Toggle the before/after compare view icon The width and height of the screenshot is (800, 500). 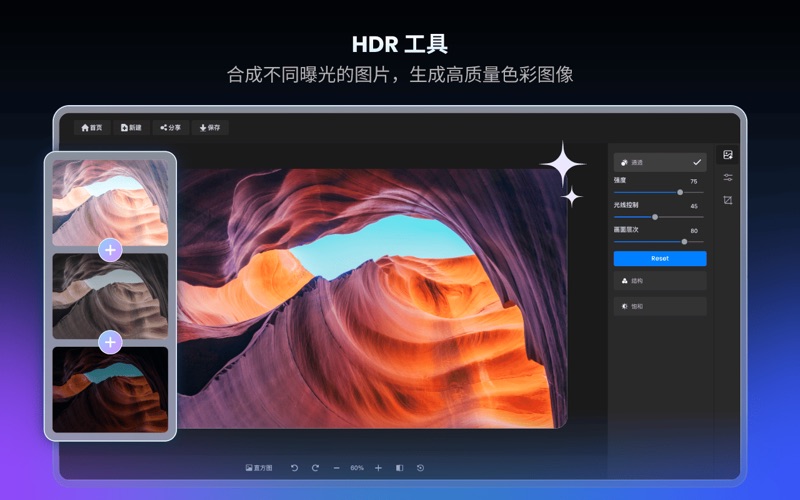click(x=399, y=468)
